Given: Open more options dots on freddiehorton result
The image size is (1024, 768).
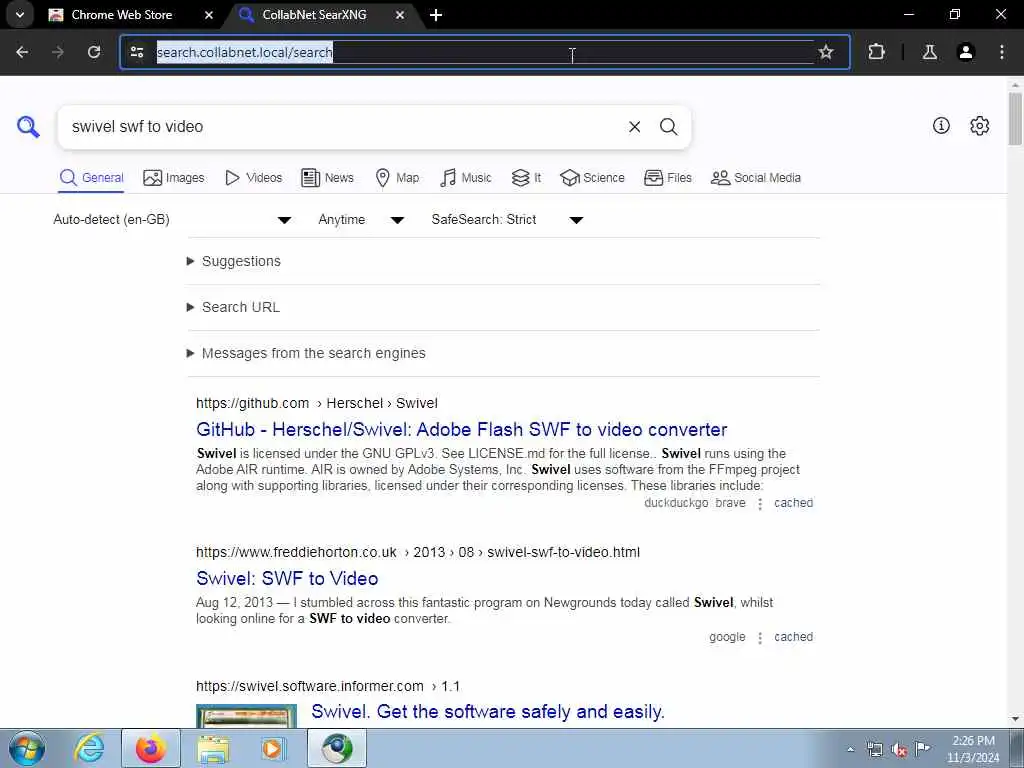Looking at the screenshot, I should 760,637.
